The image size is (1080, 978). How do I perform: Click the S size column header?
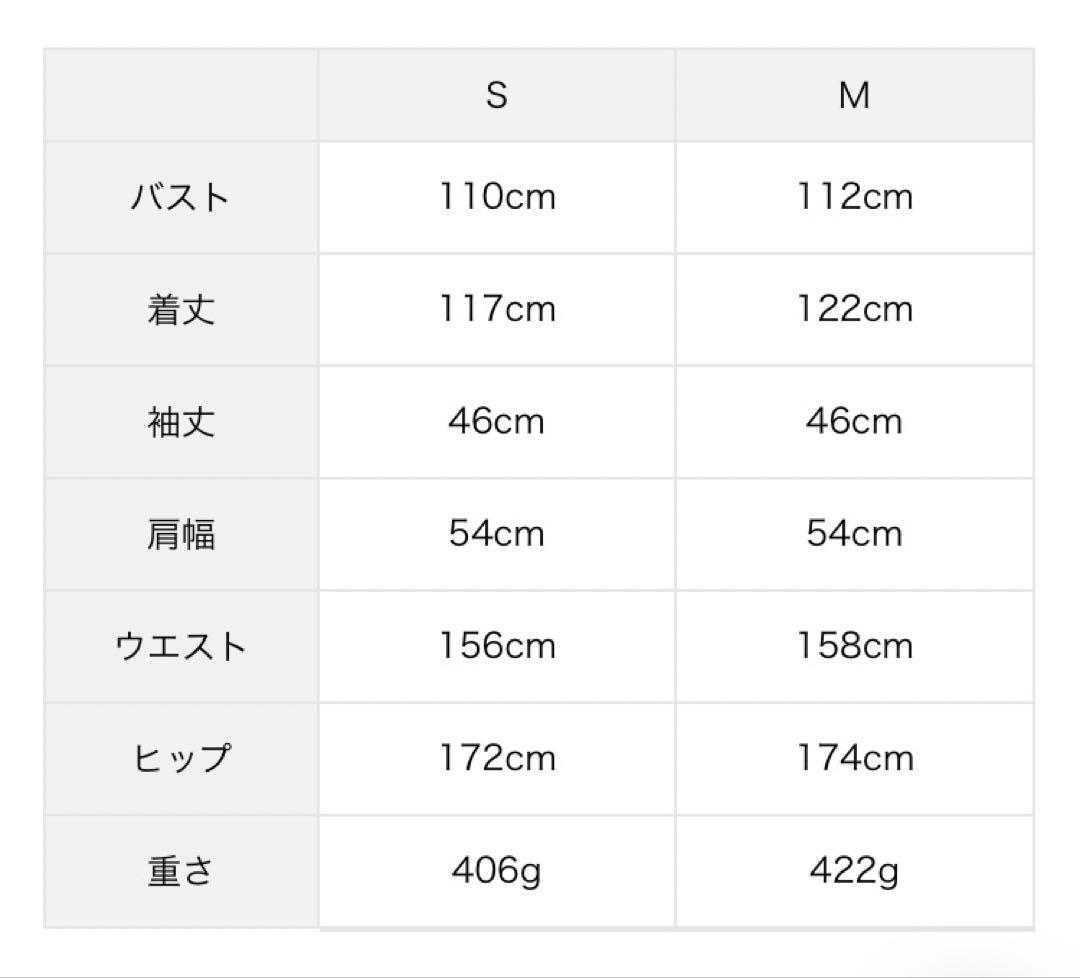pyautogui.click(x=497, y=95)
